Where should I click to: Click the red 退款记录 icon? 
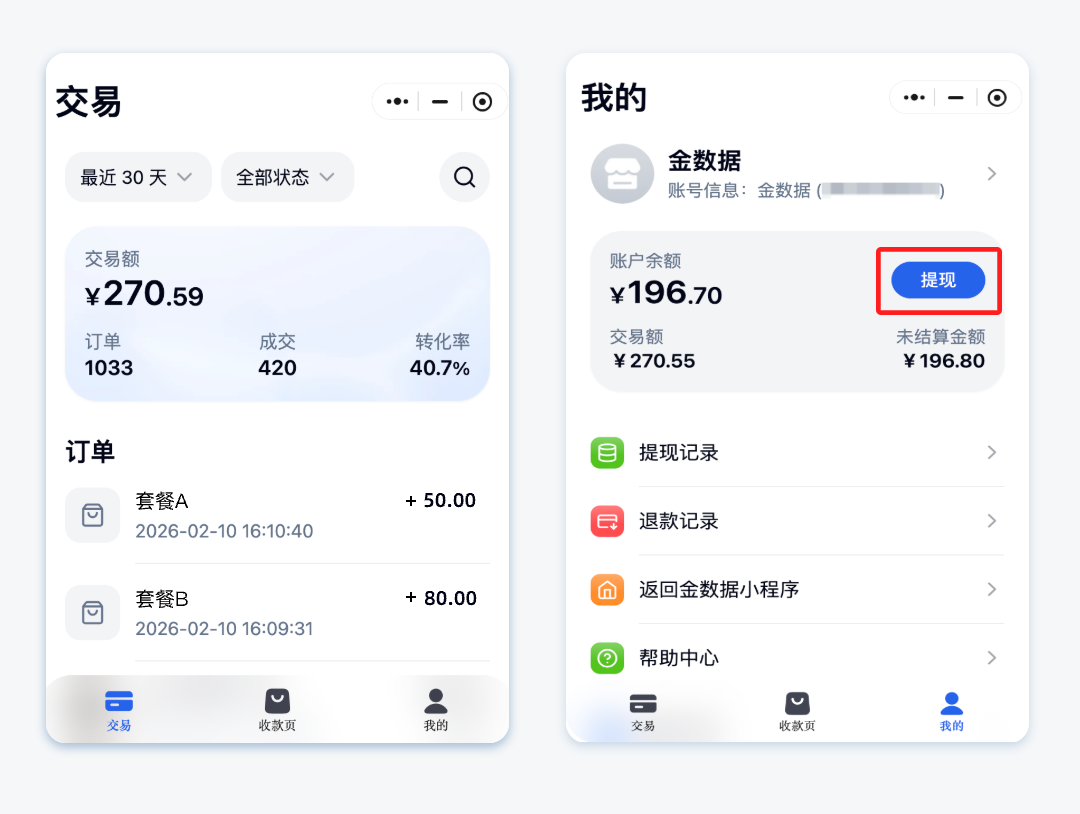607,521
